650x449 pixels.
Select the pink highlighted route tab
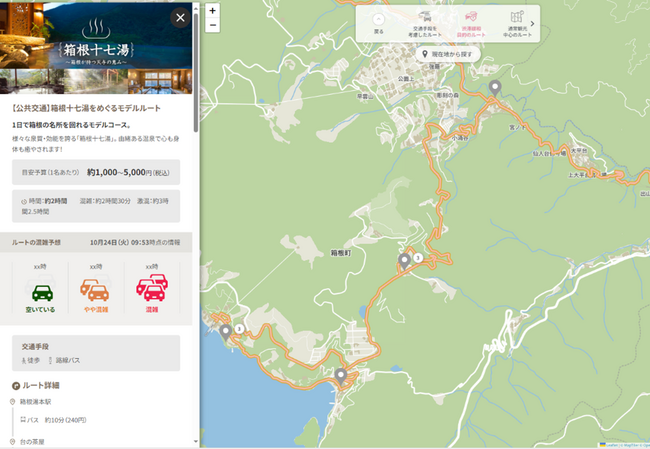pos(471,24)
